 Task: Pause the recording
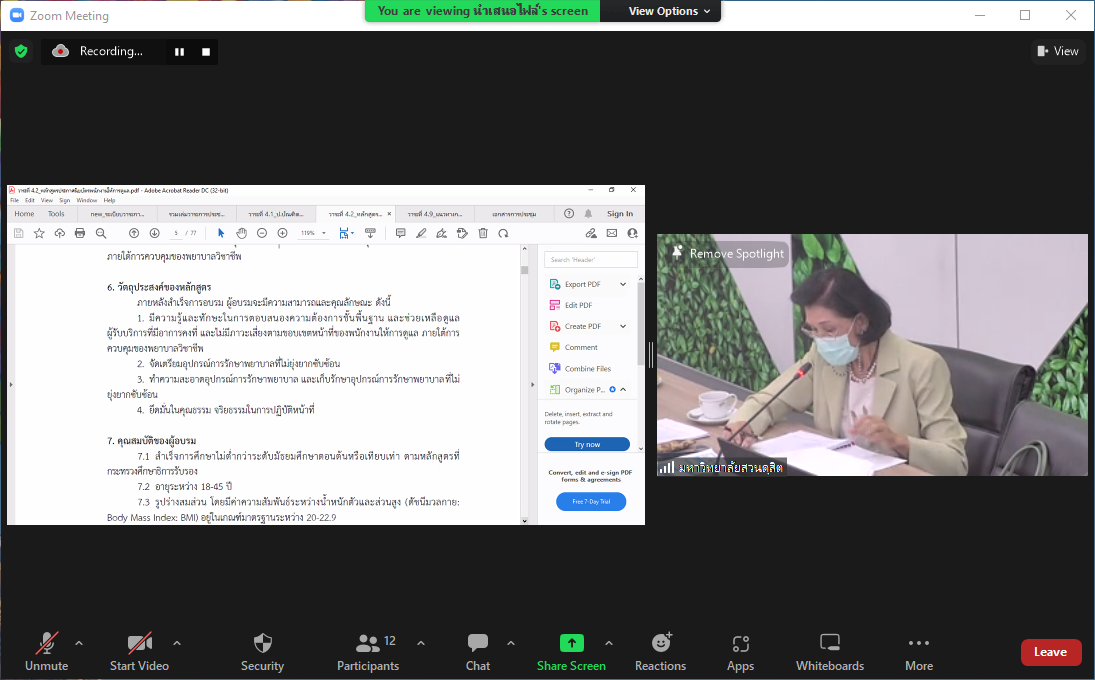coord(180,52)
